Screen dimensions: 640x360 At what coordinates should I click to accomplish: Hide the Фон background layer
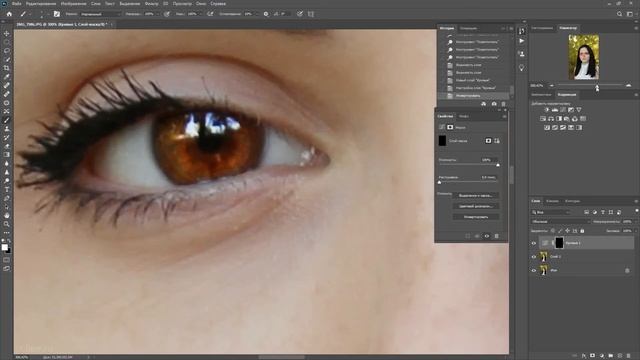533,270
